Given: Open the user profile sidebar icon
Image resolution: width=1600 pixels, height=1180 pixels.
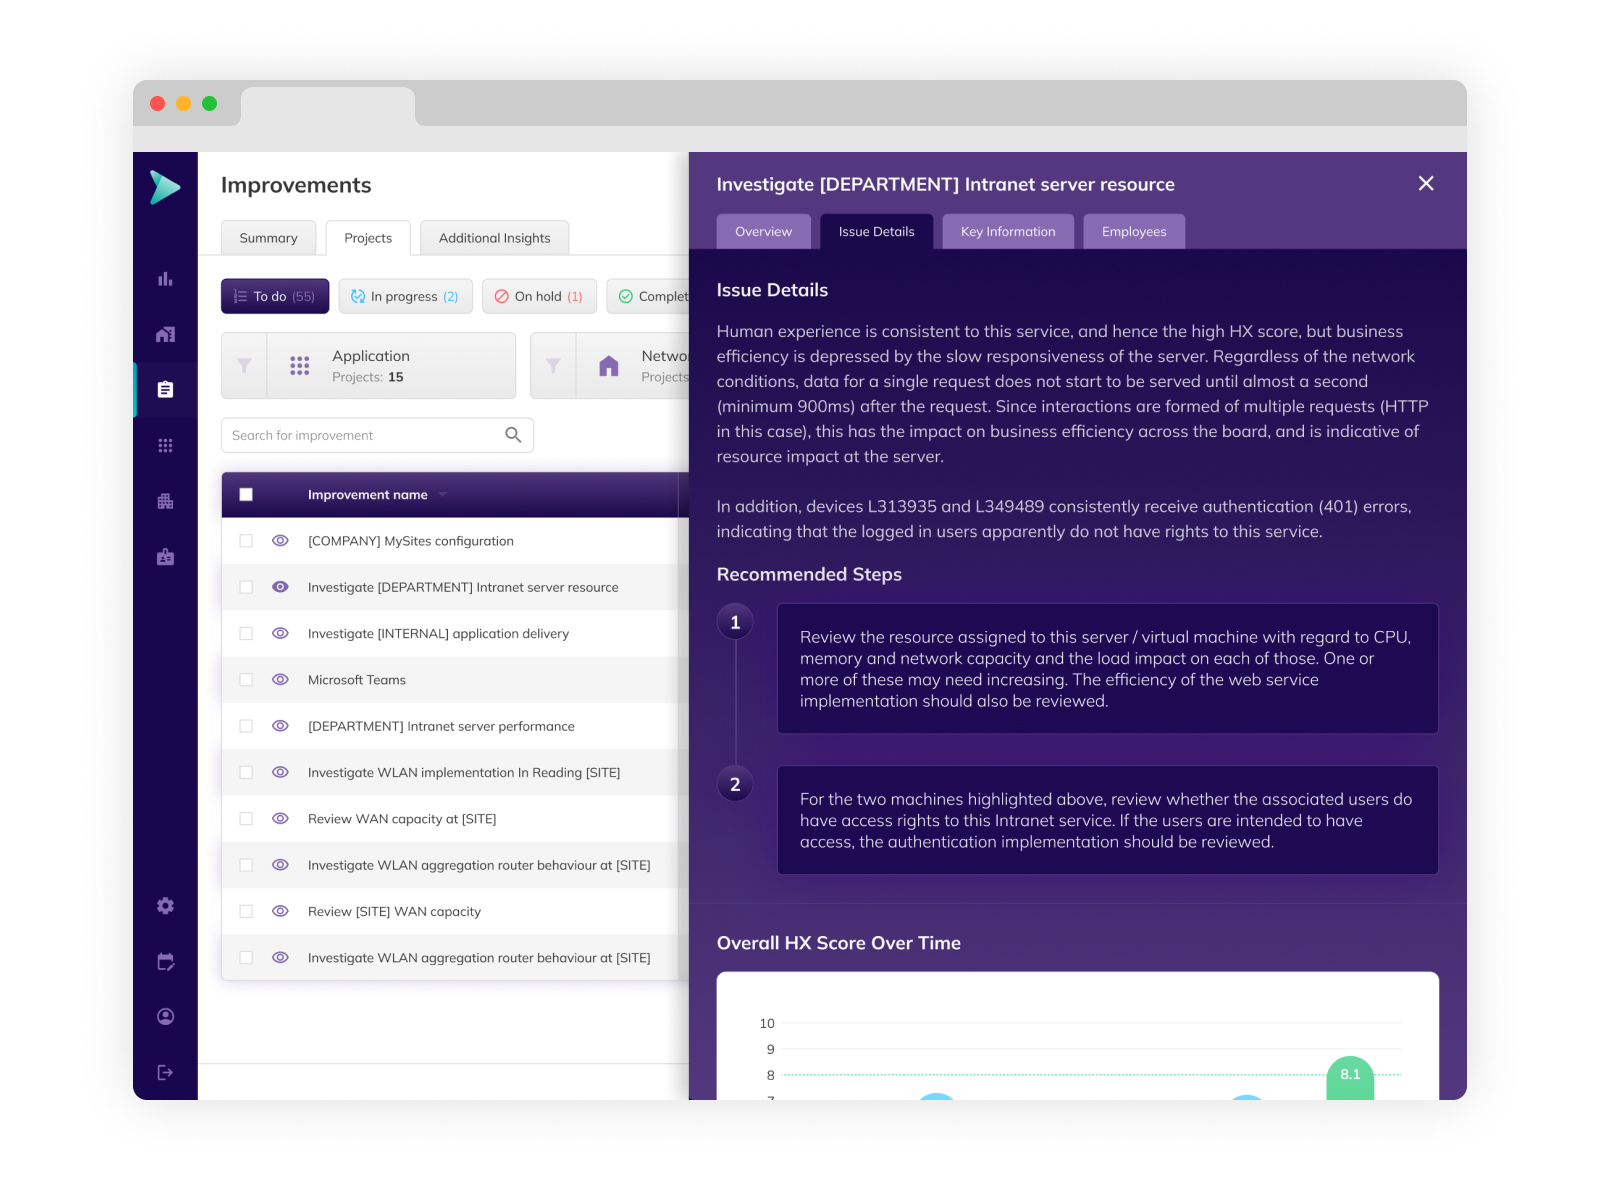Looking at the screenshot, I should tap(165, 1017).
